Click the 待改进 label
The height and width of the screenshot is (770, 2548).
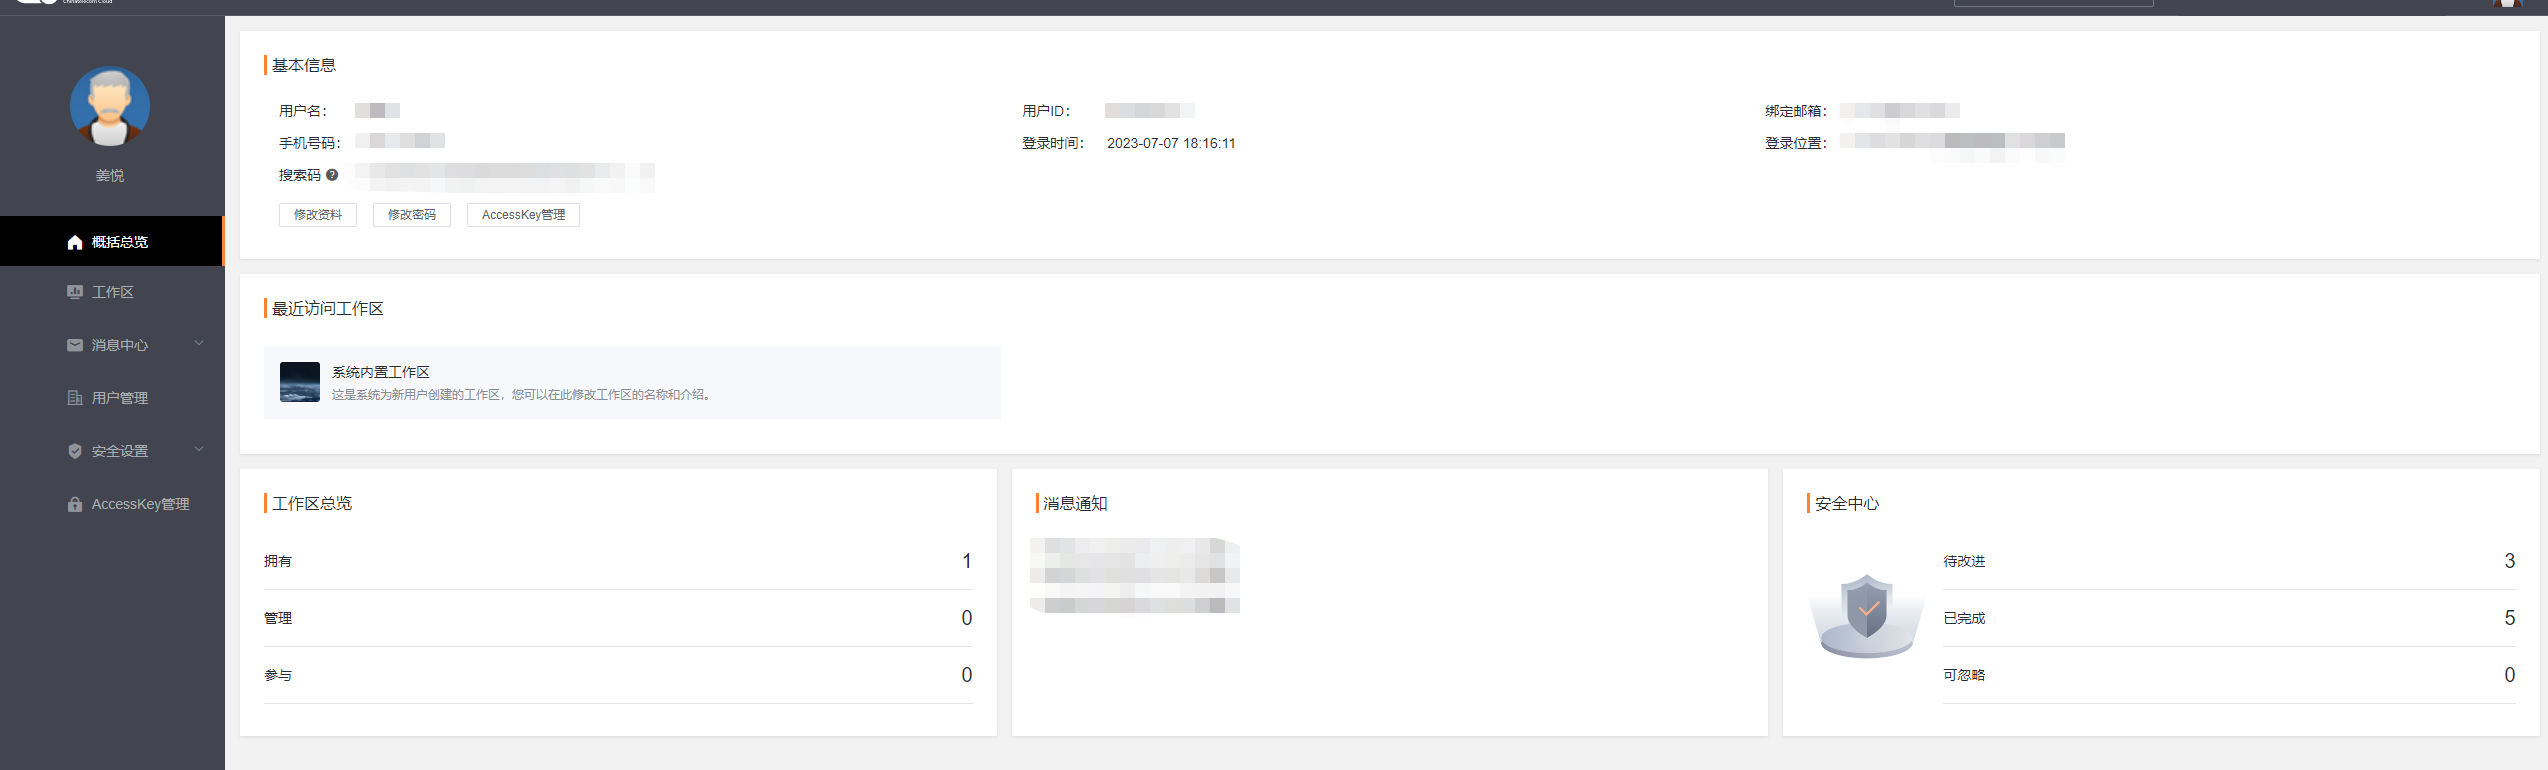(1964, 561)
